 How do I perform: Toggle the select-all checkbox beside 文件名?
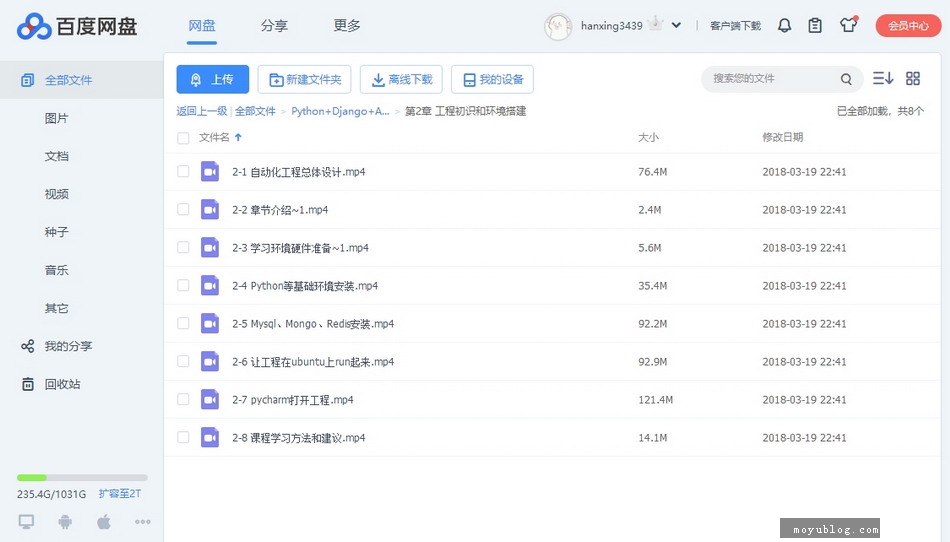click(x=183, y=138)
